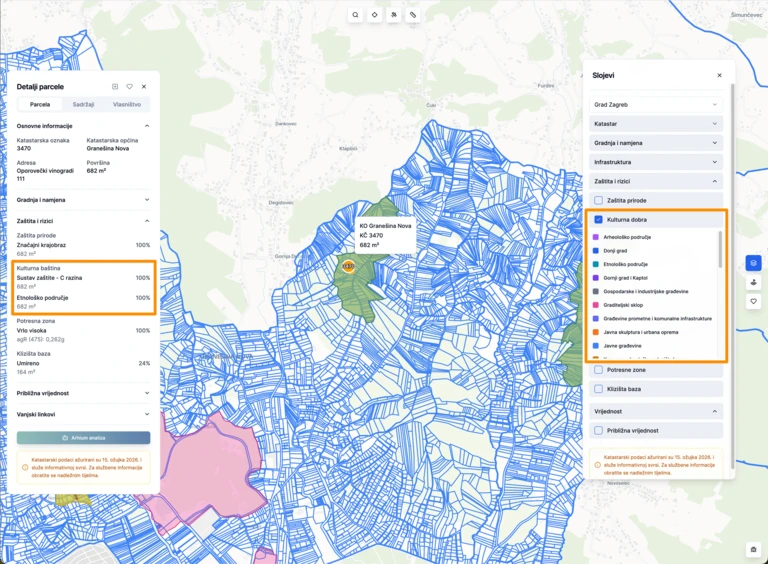Uncheck the Kulturna dobra layer checkbox
Screen dimensions: 768x564
tap(598, 219)
